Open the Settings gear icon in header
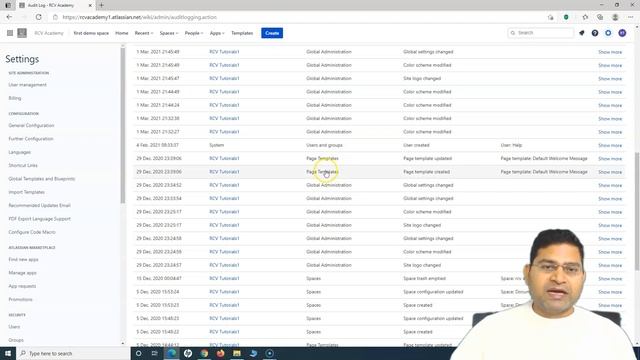This screenshot has width=640, height=360. pos(608,33)
